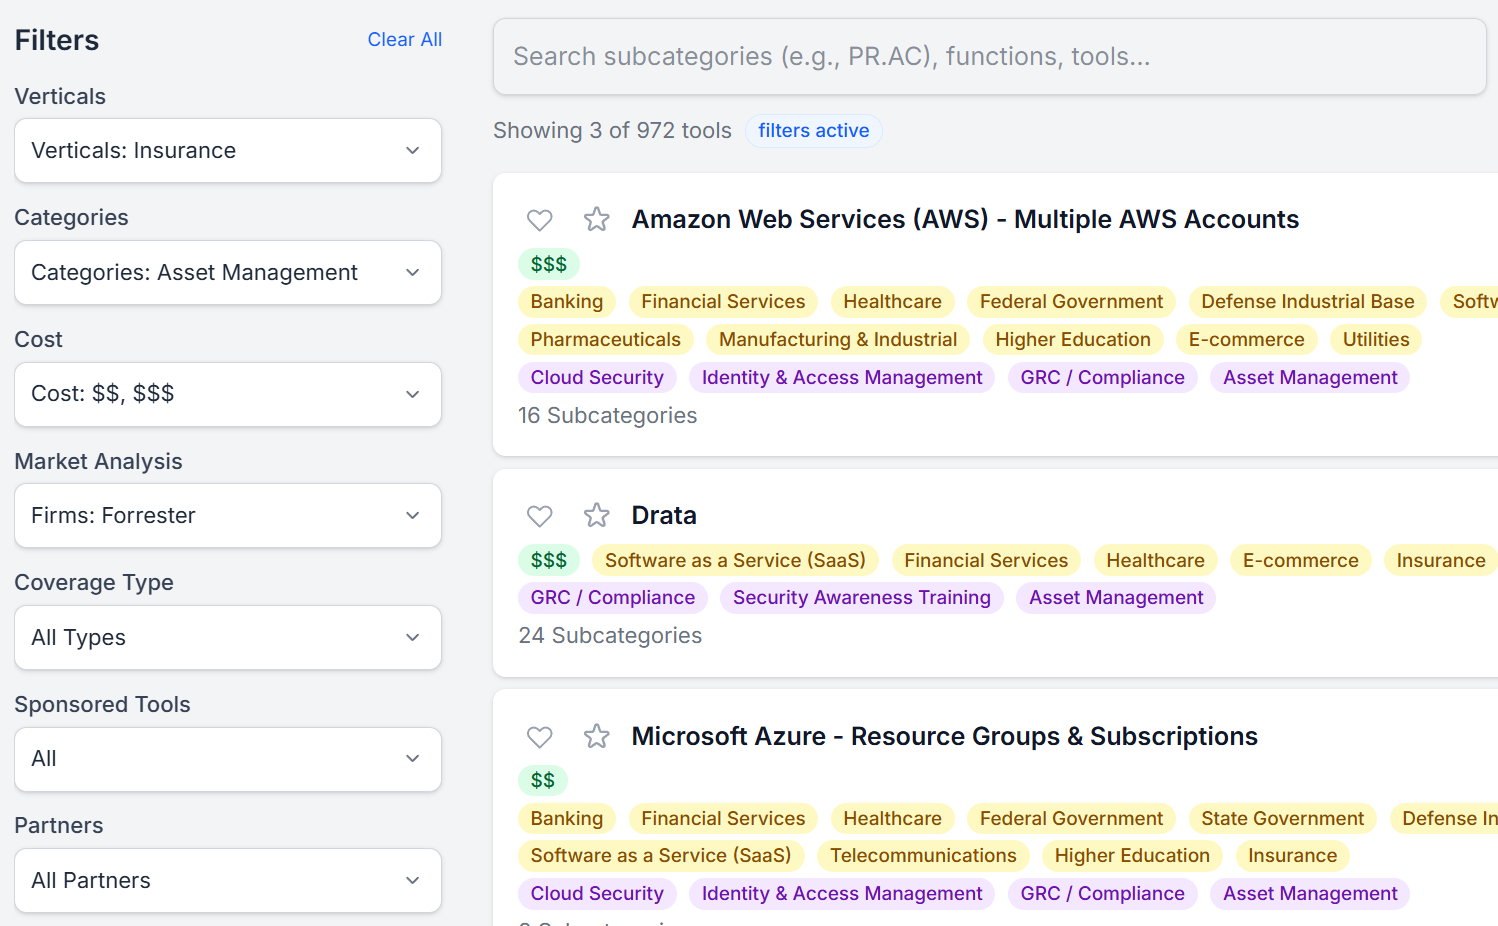Click GRC / Compliance tag on Azure card
Image resolution: width=1498 pixels, height=926 pixels.
point(1102,894)
